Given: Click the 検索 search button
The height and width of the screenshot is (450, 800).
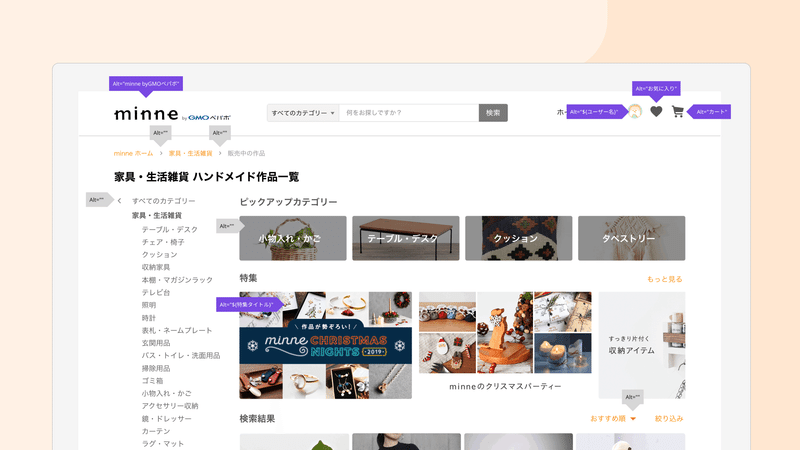Looking at the screenshot, I should 493,113.
